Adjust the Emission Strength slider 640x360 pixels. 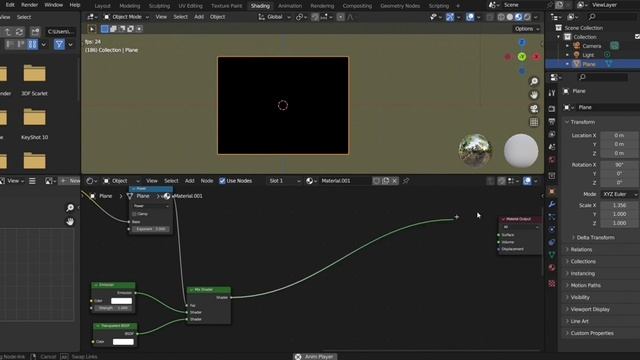click(x=113, y=308)
